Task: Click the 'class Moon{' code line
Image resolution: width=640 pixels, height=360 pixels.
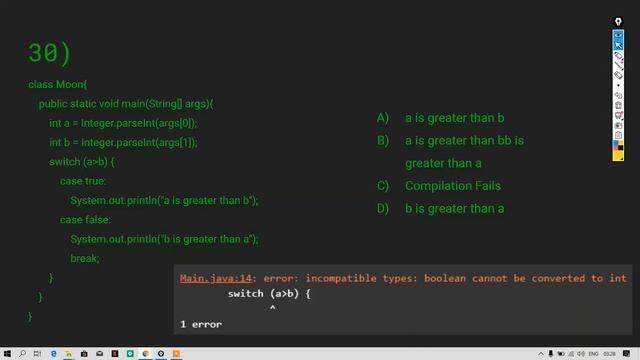Action: [58, 84]
